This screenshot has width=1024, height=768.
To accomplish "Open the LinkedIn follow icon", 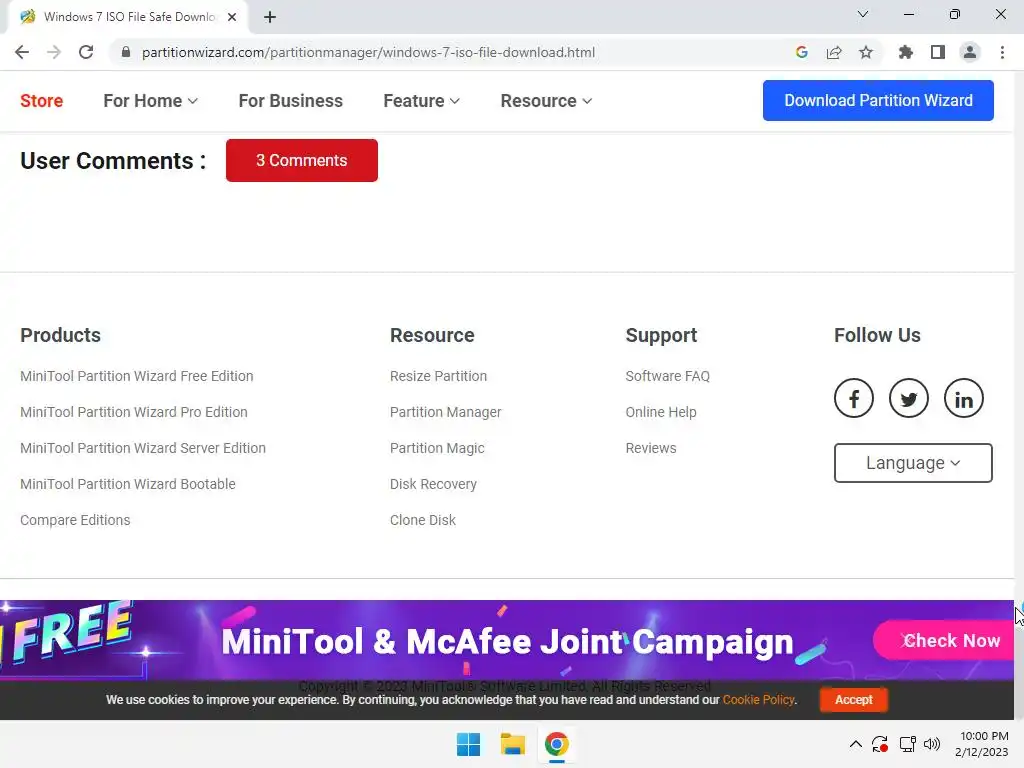I will coord(963,398).
